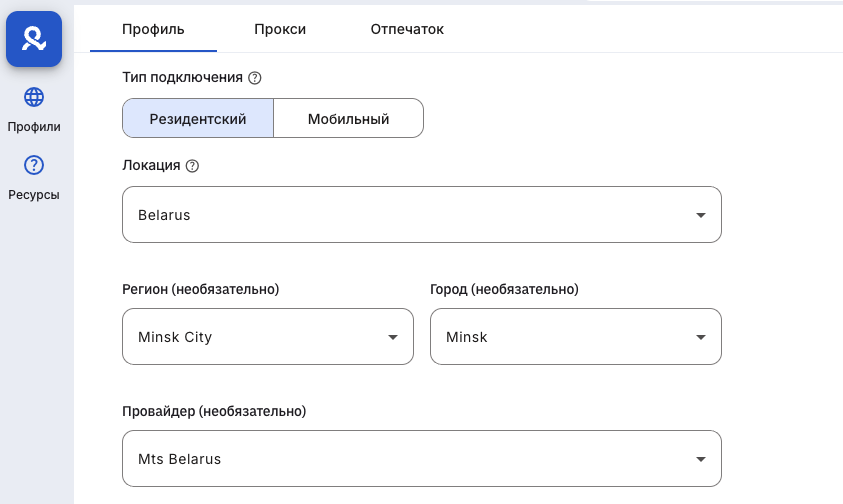
Task: Click help icon next to Локация
Action: tap(192, 166)
